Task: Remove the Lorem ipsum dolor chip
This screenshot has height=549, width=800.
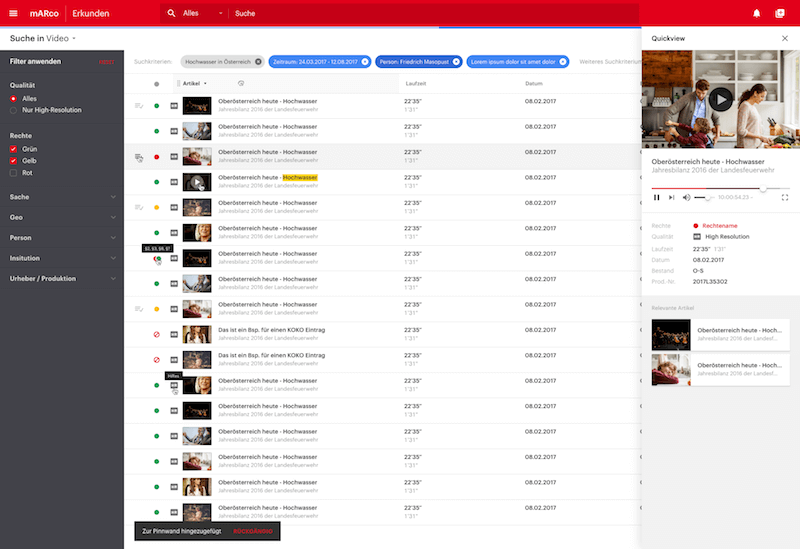Action: pyautogui.click(x=563, y=62)
